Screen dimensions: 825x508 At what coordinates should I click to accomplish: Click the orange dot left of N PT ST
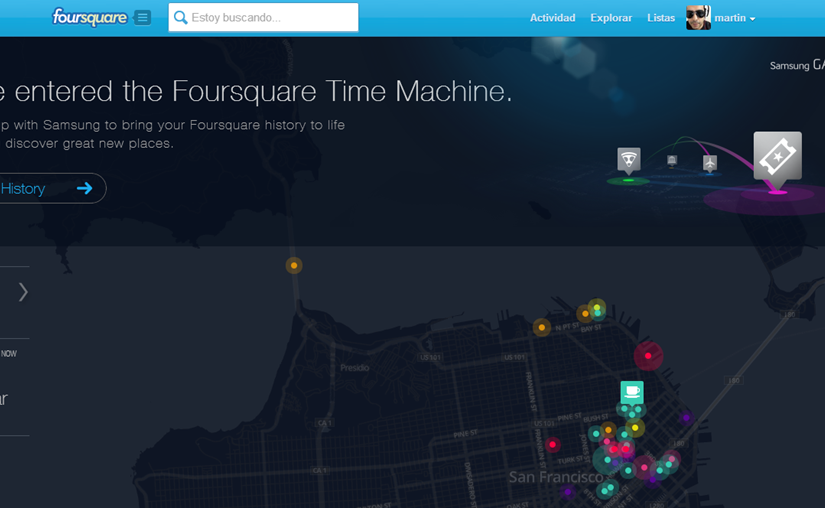pos(542,327)
